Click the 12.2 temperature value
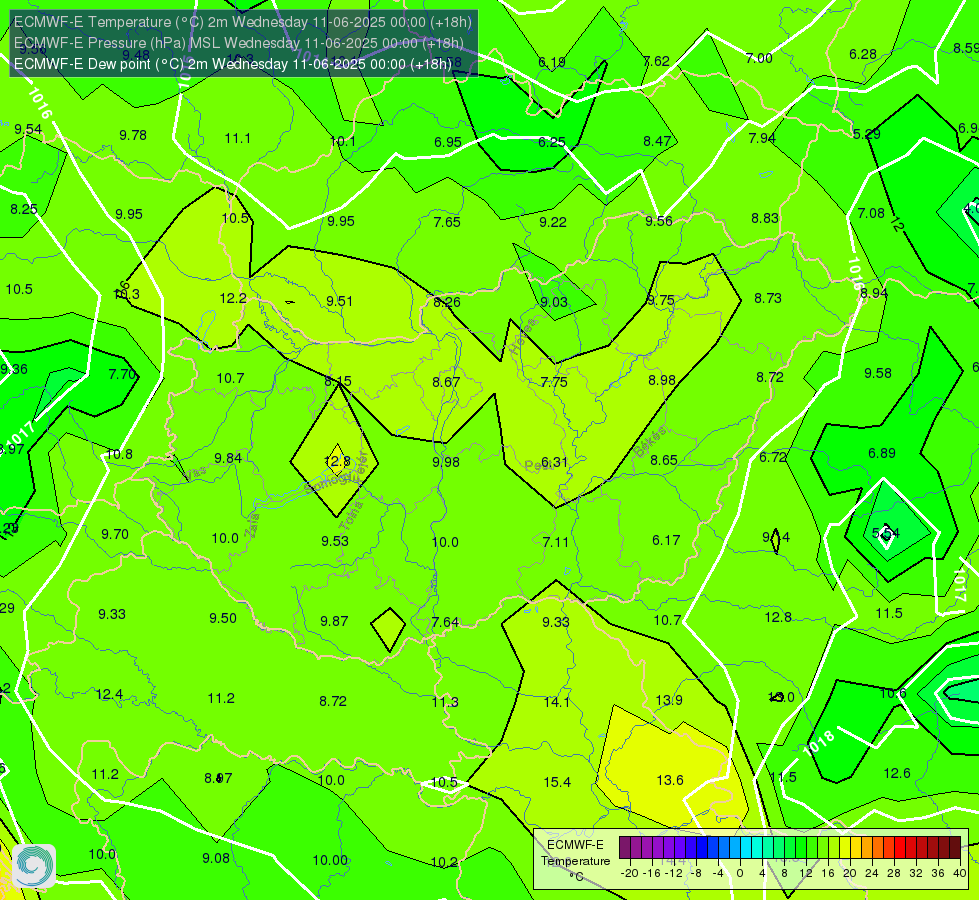This screenshot has width=979, height=900. point(233,299)
